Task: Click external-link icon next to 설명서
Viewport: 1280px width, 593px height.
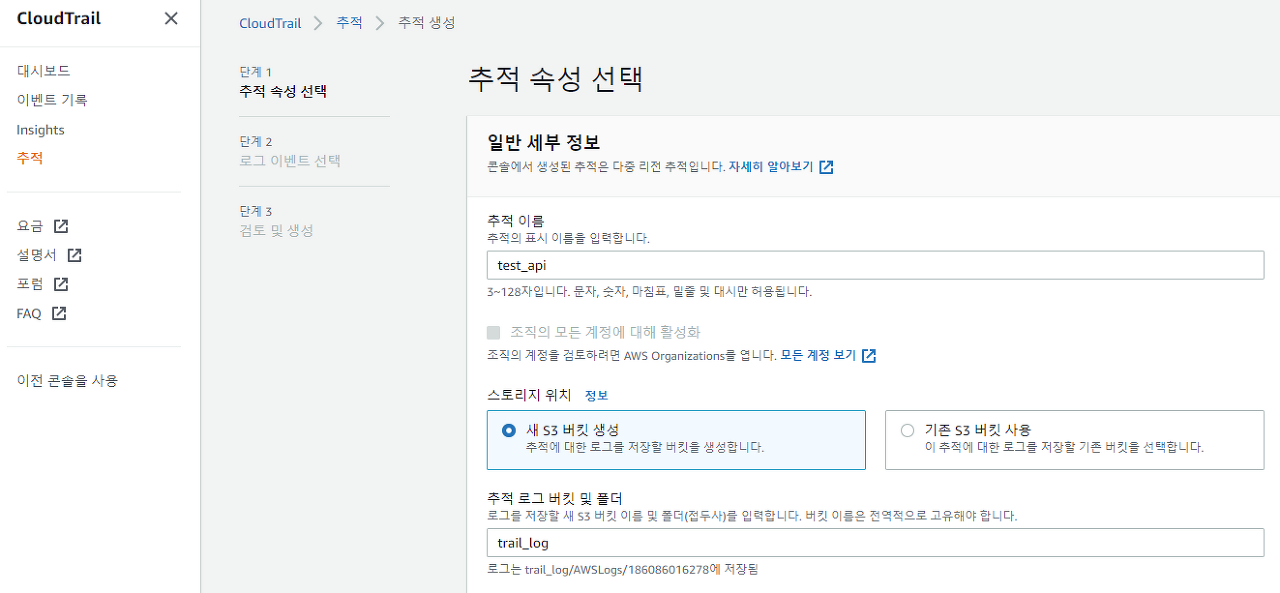Action: click(x=74, y=255)
